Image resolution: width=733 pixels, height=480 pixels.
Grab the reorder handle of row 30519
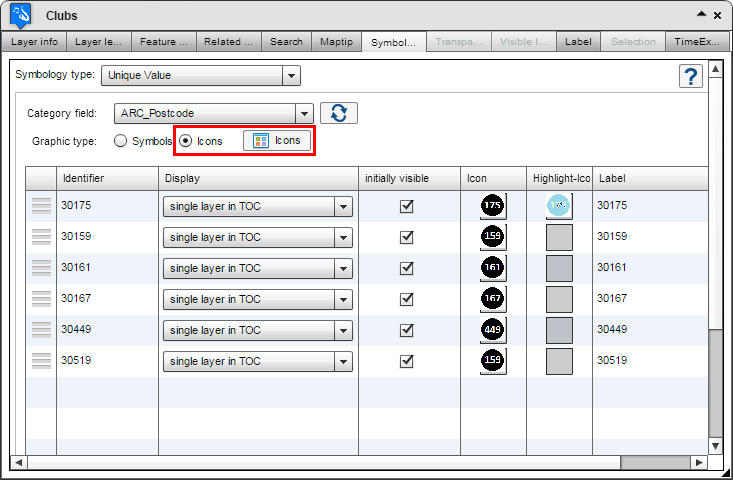pos(41,361)
